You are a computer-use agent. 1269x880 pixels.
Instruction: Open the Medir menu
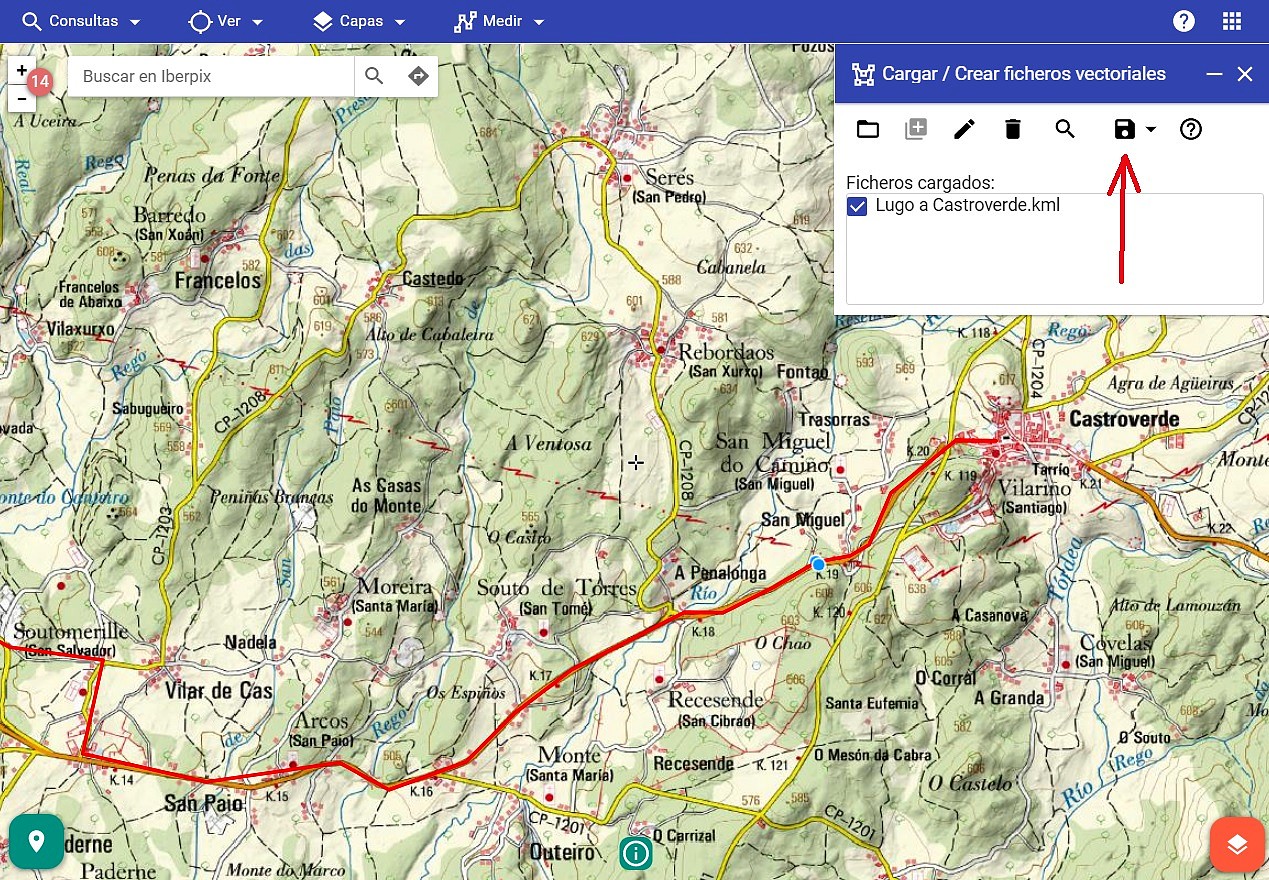[x=499, y=21]
